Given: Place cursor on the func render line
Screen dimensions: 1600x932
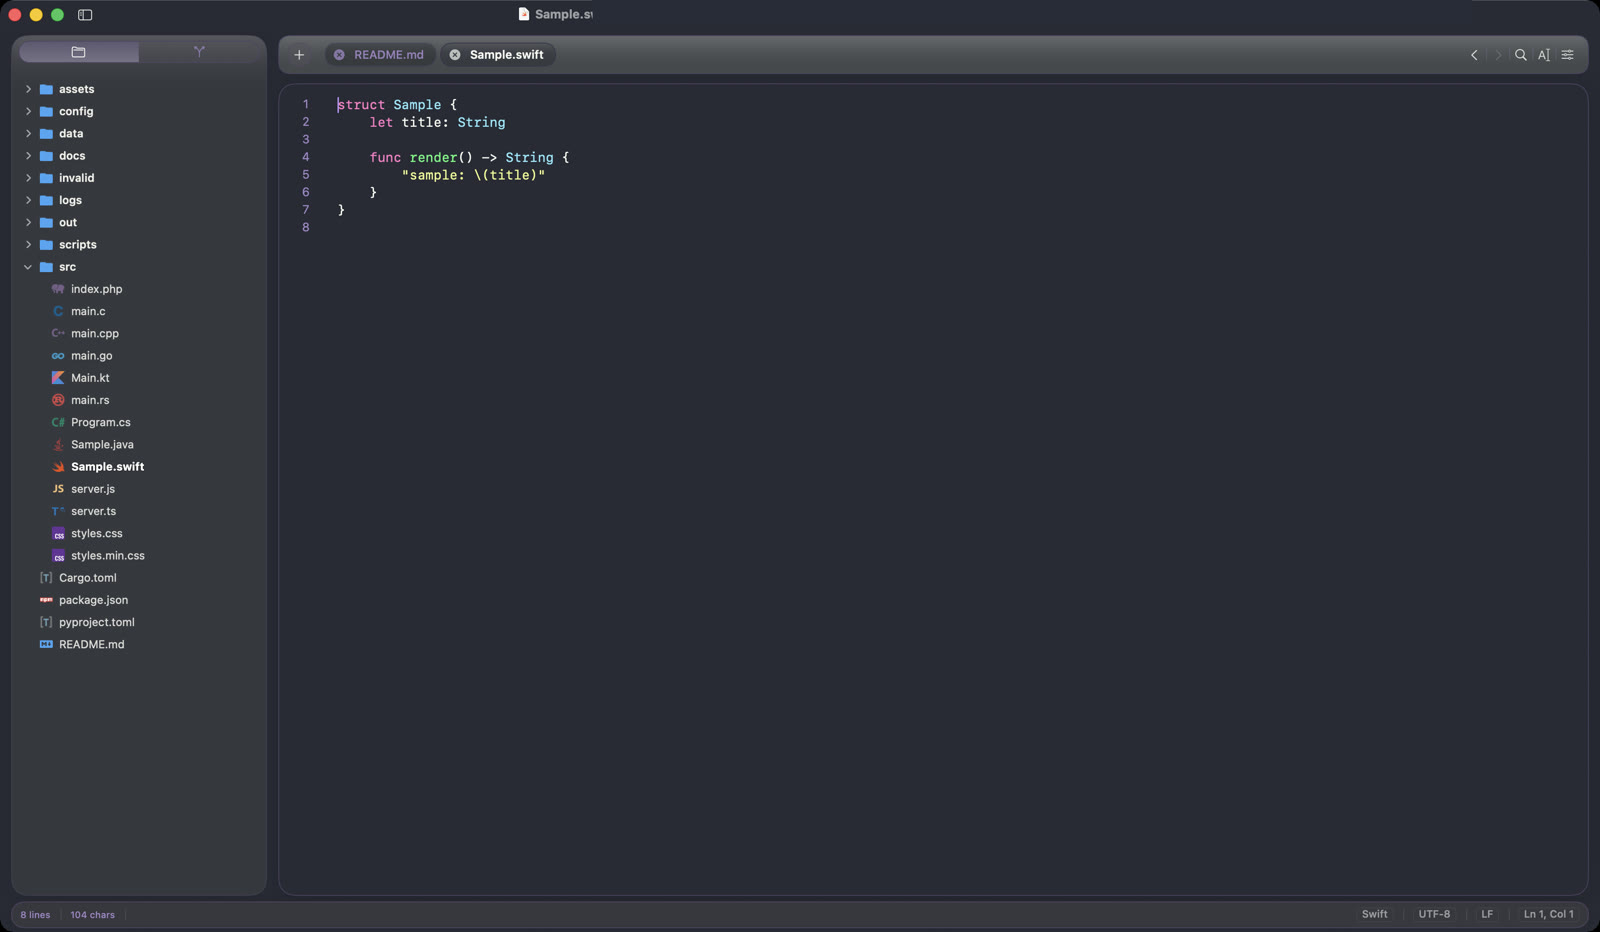Looking at the screenshot, I should [x=469, y=157].
